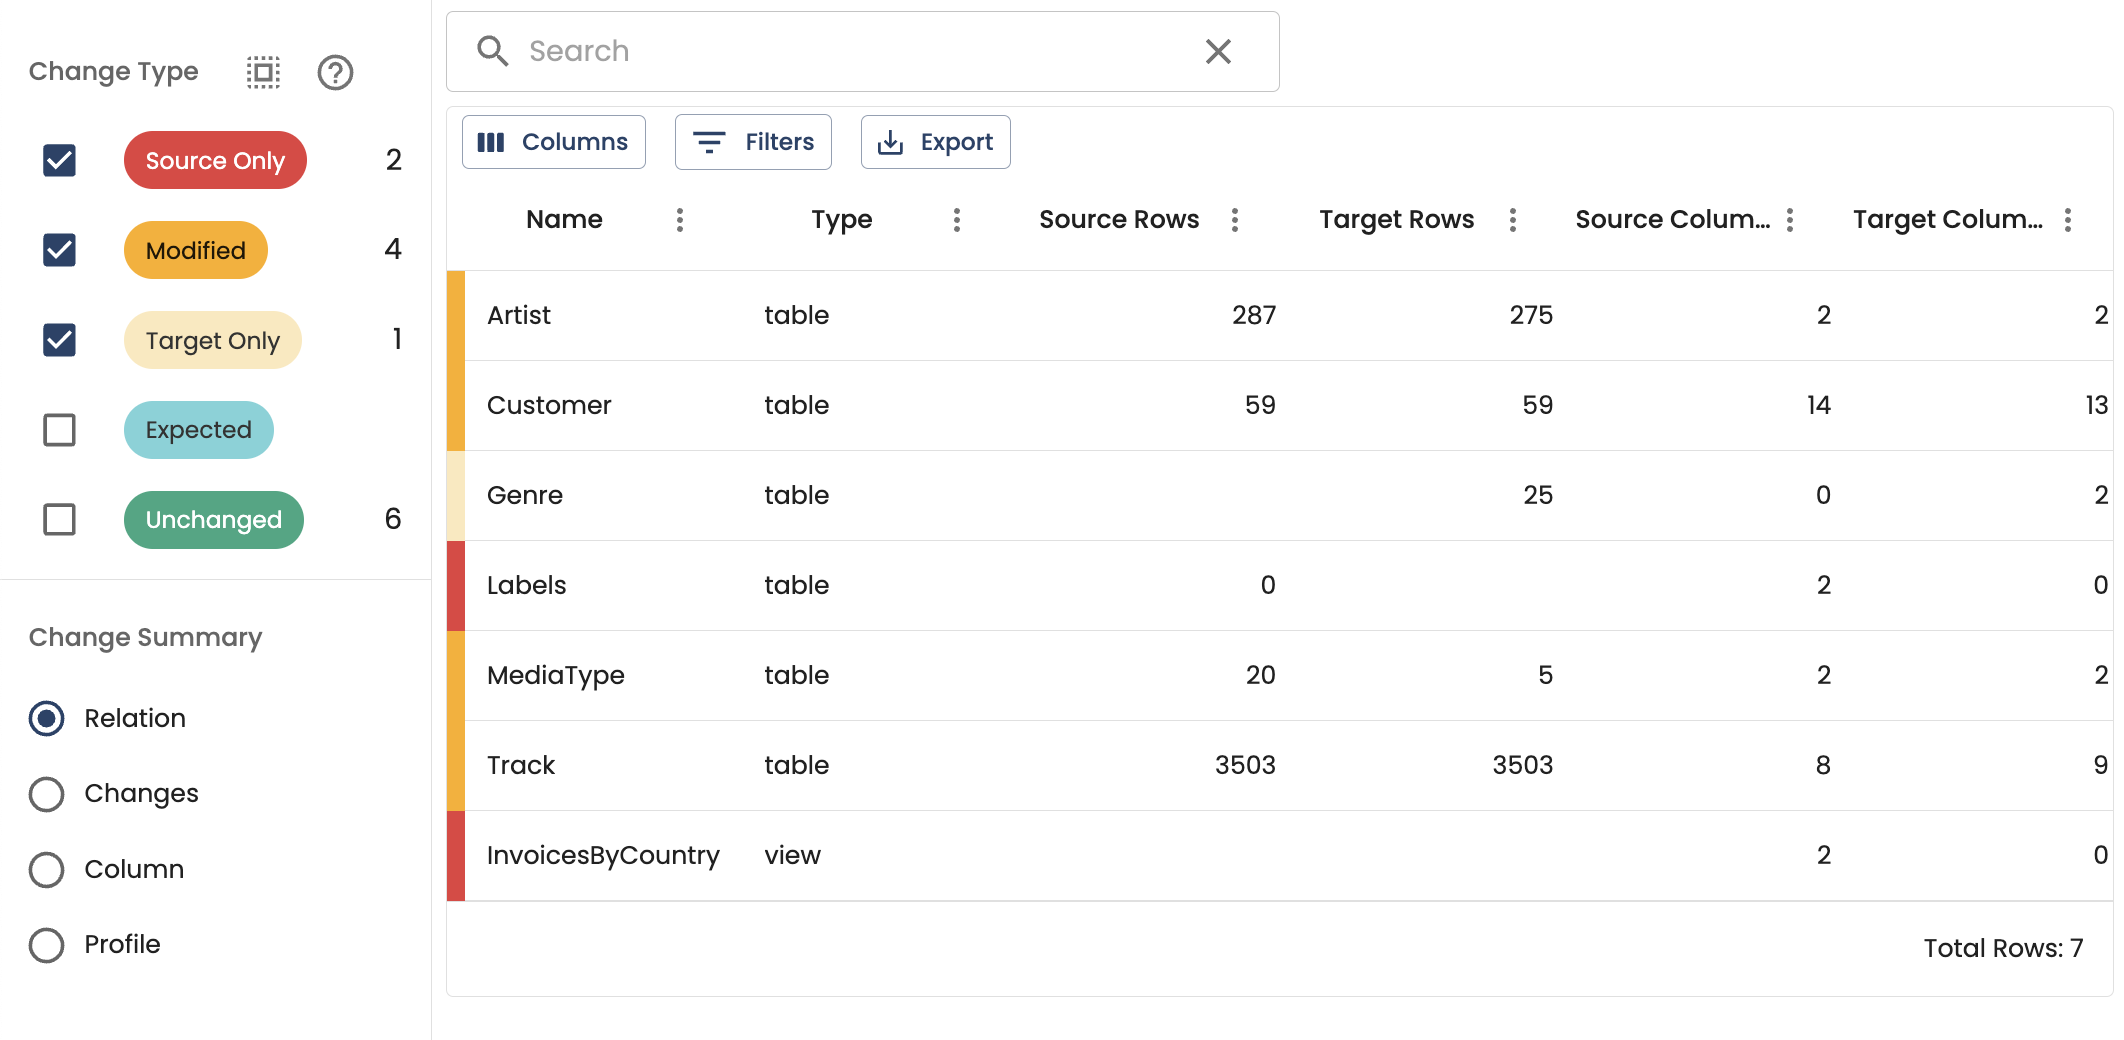This screenshot has width=2124, height=1040.
Task: Click the orange Modified badge
Action: point(196,250)
